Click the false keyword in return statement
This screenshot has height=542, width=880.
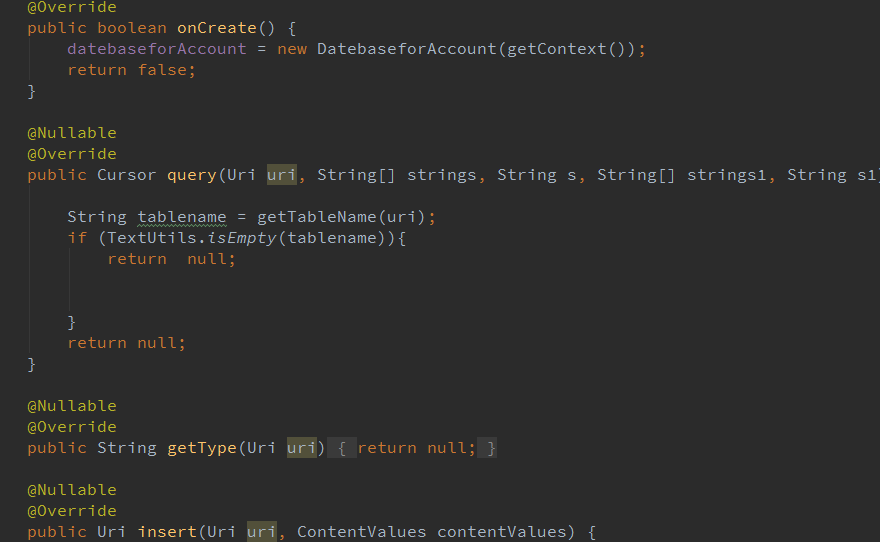(x=162, y=70)
